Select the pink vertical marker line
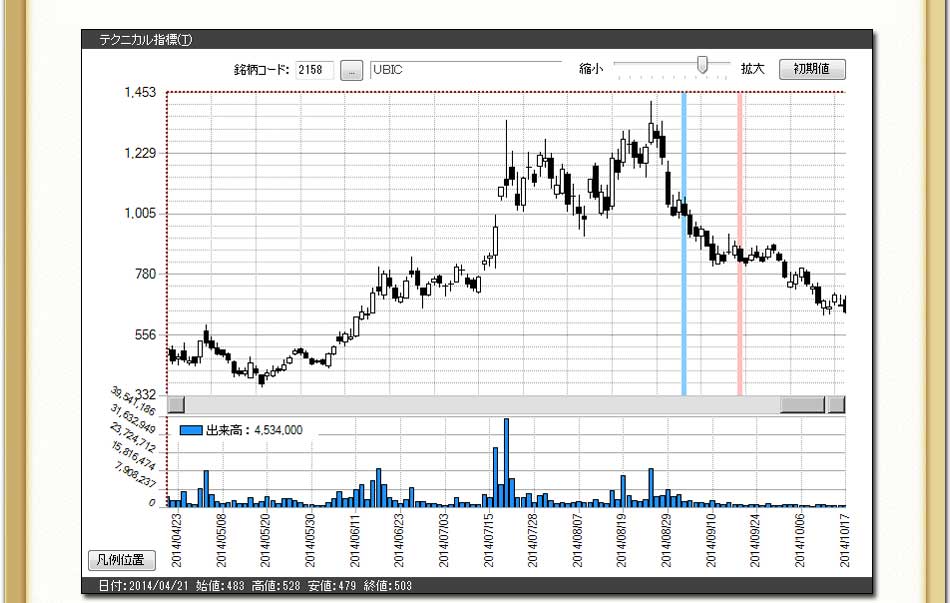This screenshot has width=950, height=603. (740, 245)
